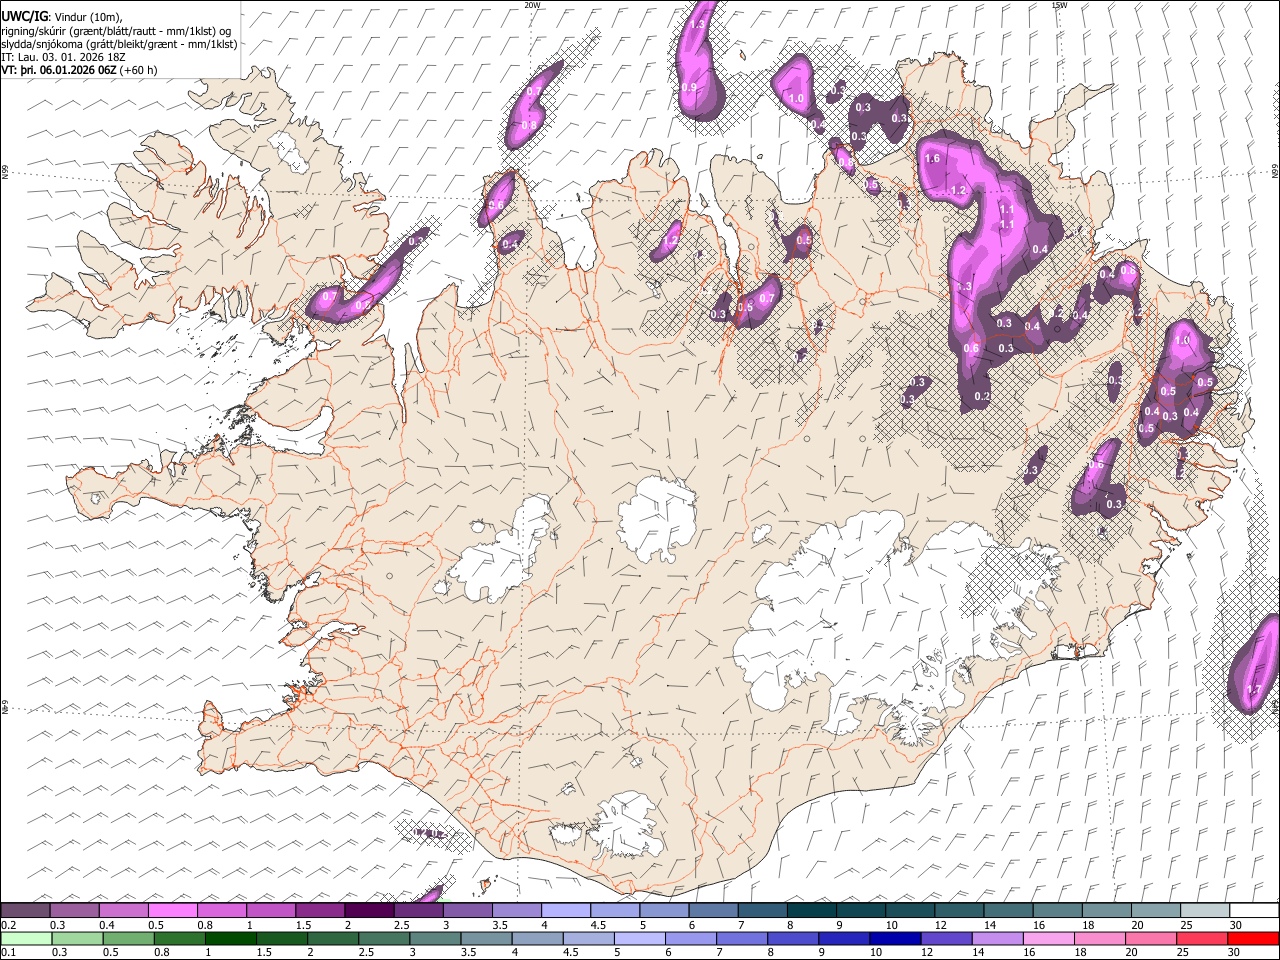The height and width of the screenshot is (960, 1280).
Task: Select the 'rigning/skúrir' legend description line
Action: [x=116, y=30]
